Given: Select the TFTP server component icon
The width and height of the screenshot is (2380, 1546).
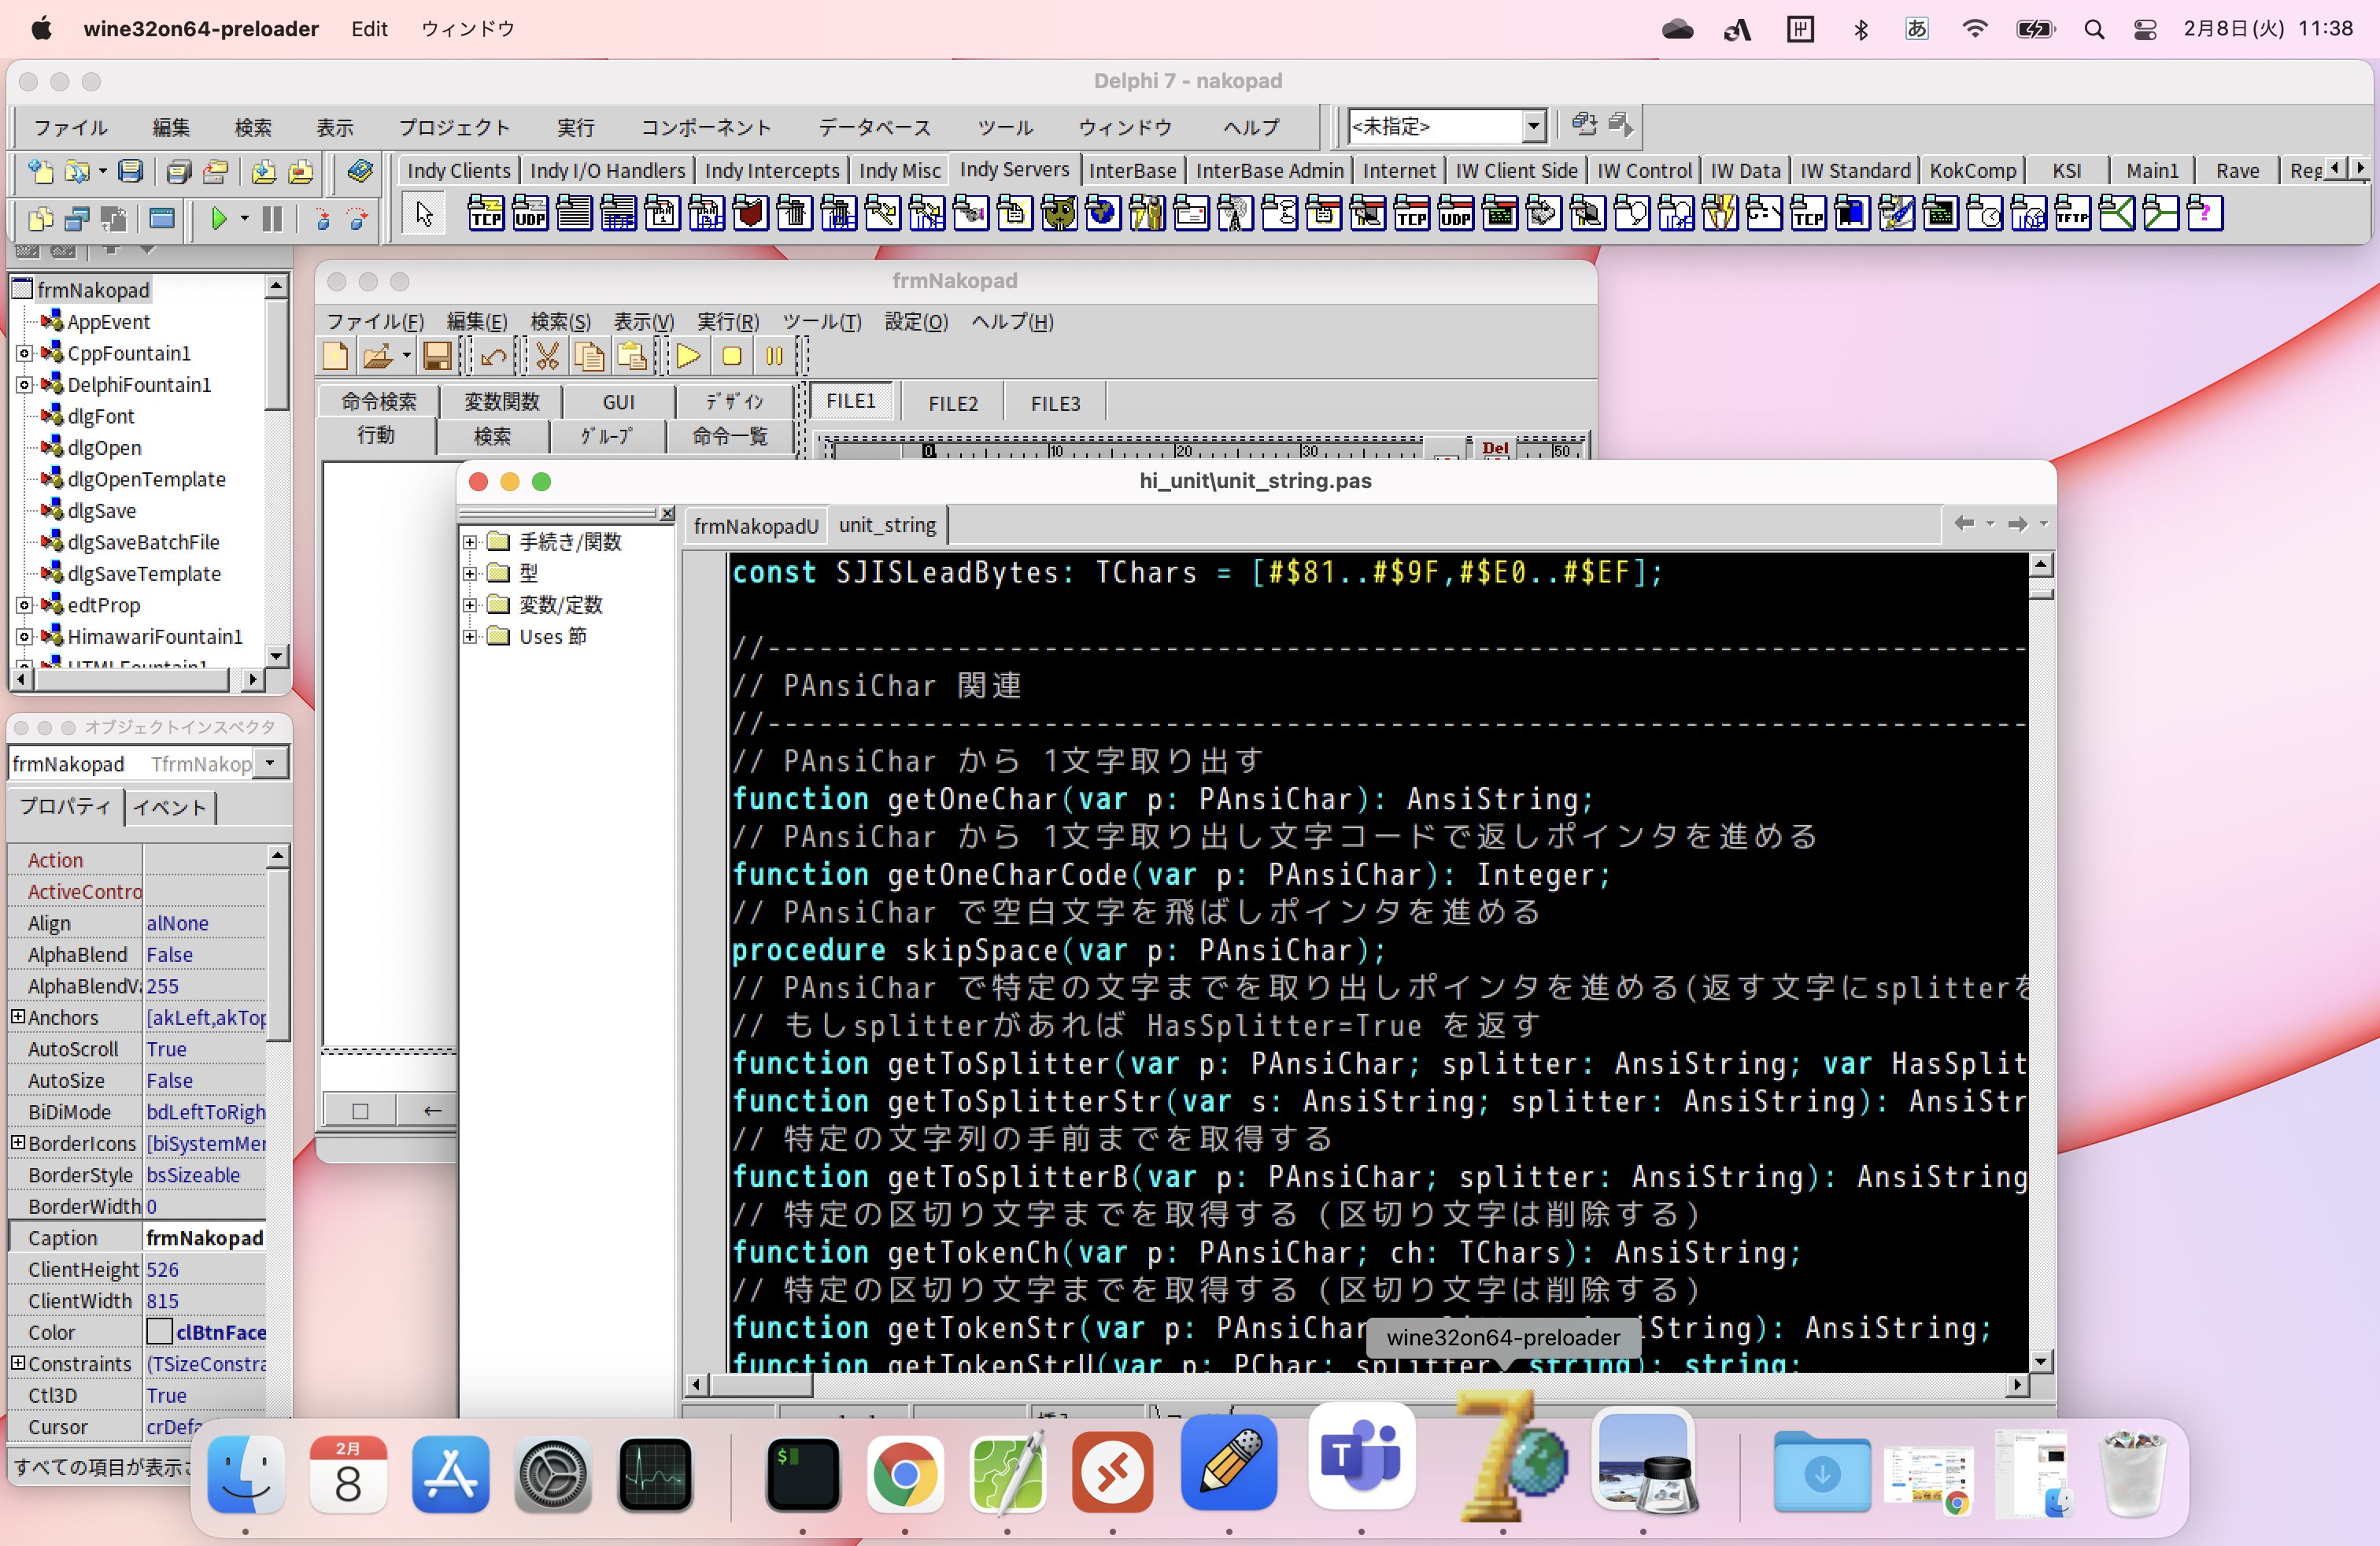Looking at the screenshot, I should pyautogui.click(x=2072, y=213).
